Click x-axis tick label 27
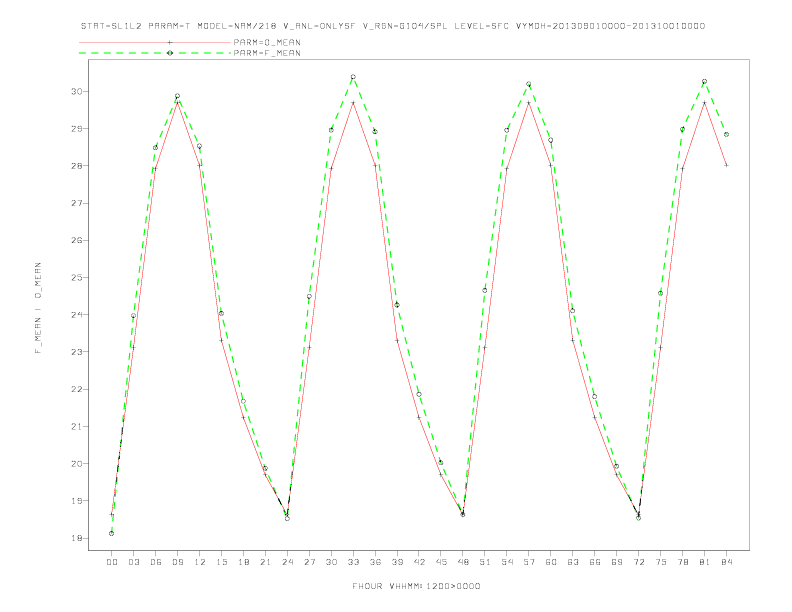 pyautogui.click(x=309, y=562)
